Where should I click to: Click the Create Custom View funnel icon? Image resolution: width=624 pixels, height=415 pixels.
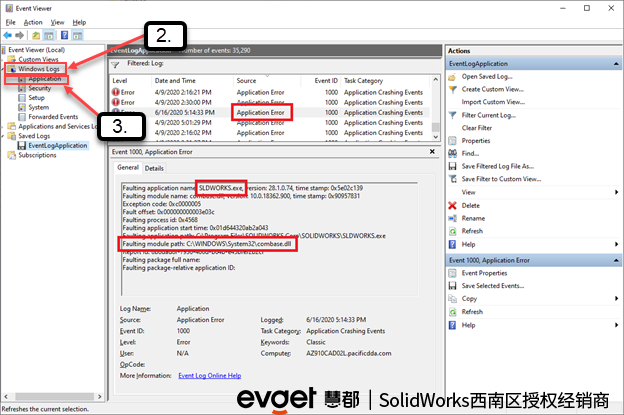click(452, 90)
